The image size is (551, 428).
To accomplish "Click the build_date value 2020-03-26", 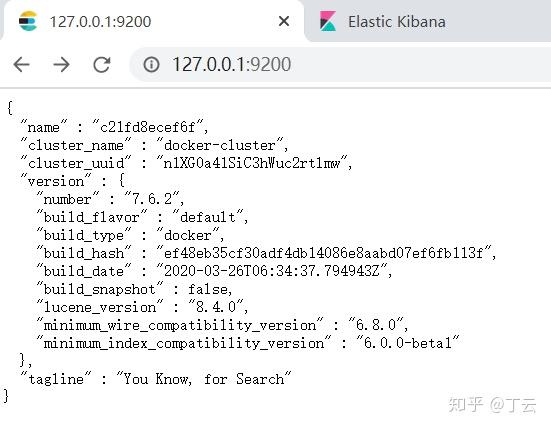I will pos(272,271).
